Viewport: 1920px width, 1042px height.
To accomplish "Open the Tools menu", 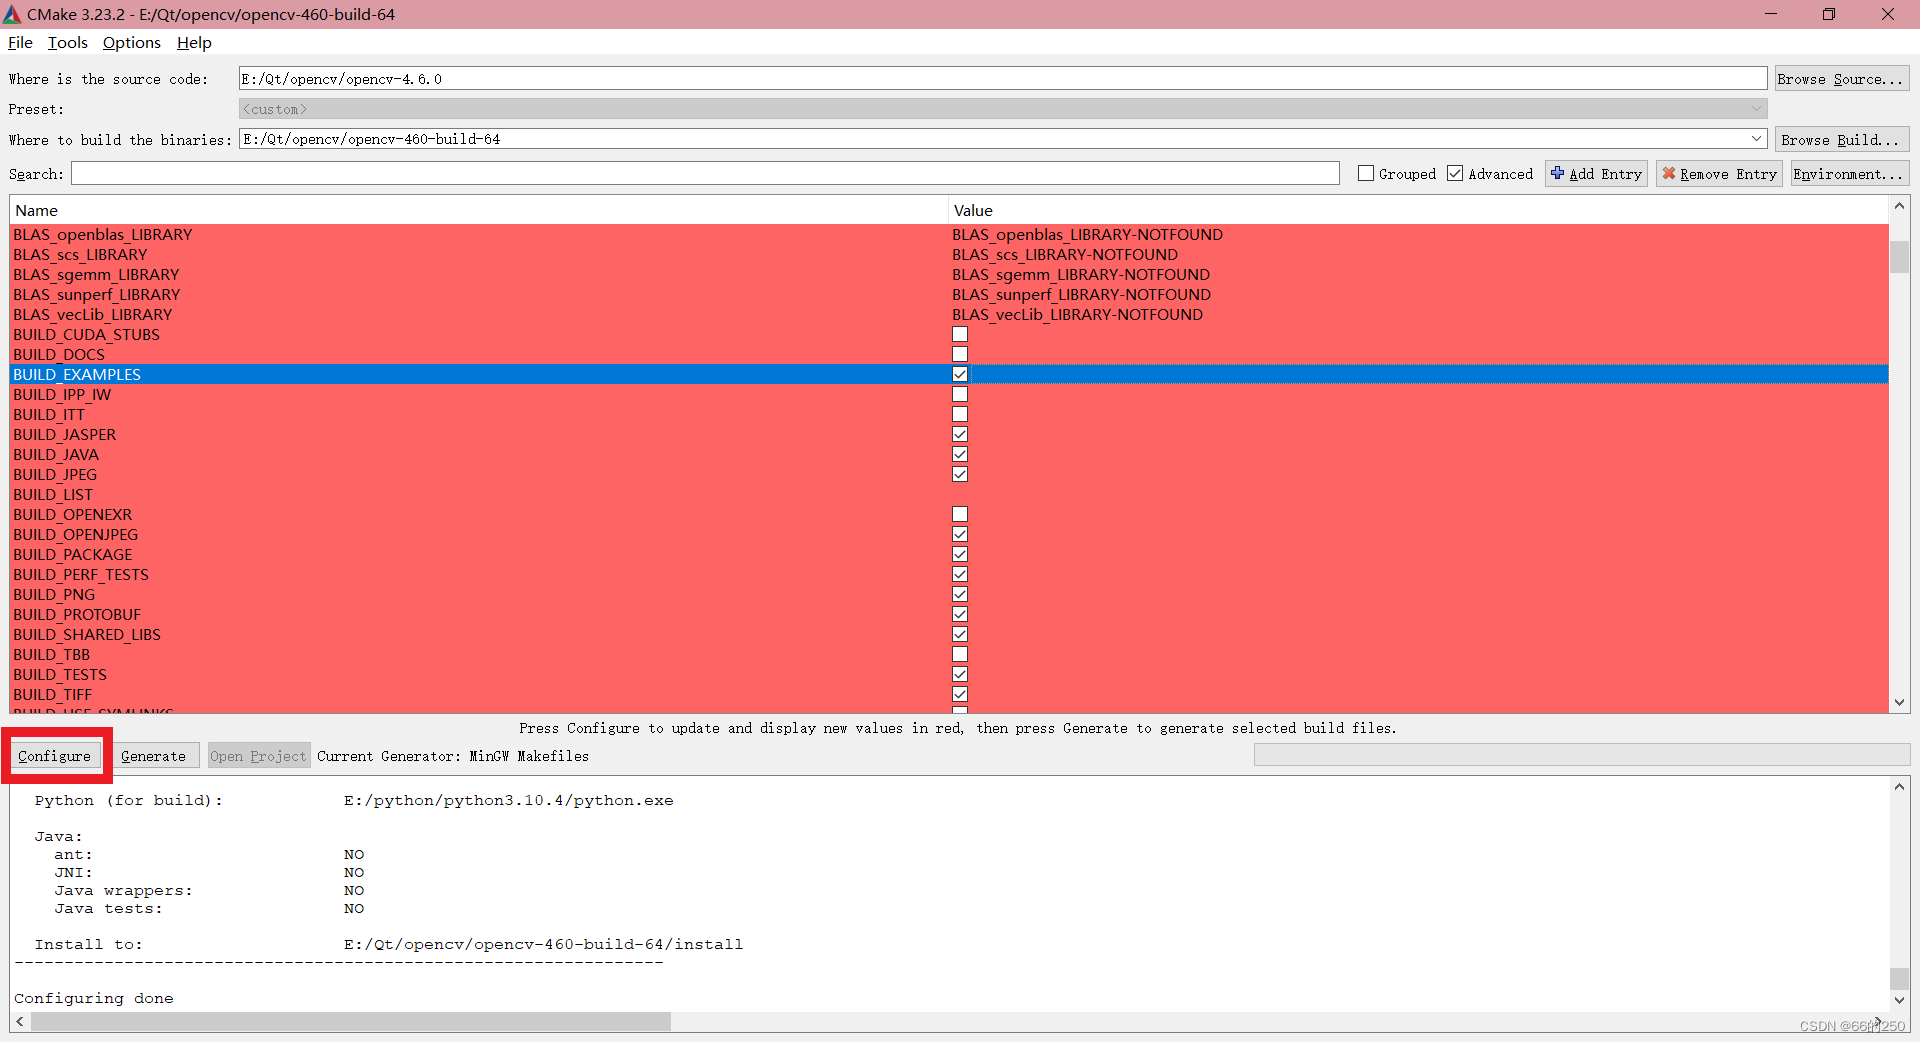I will (67, 42).
